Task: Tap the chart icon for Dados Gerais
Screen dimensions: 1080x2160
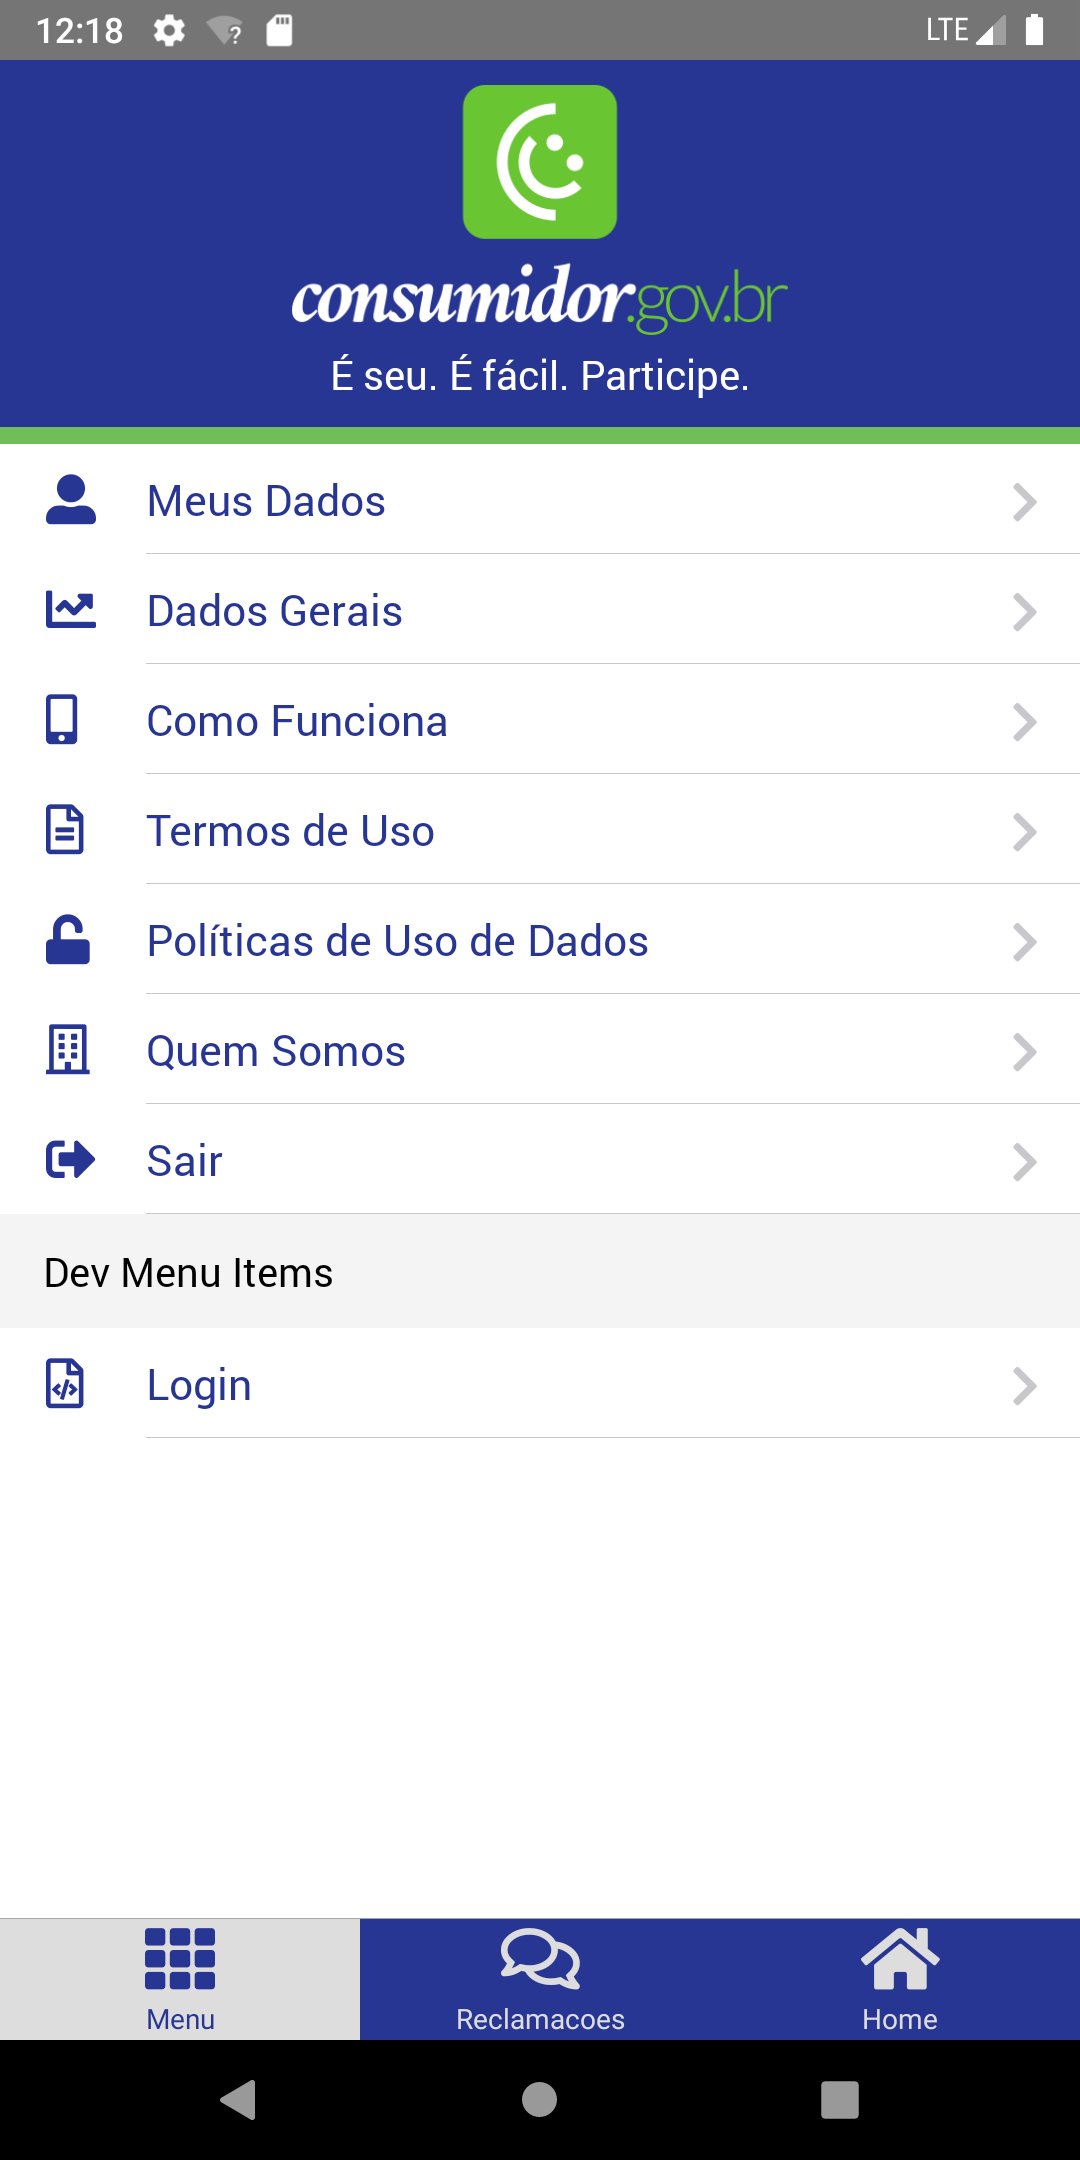Action: point(70,610)
